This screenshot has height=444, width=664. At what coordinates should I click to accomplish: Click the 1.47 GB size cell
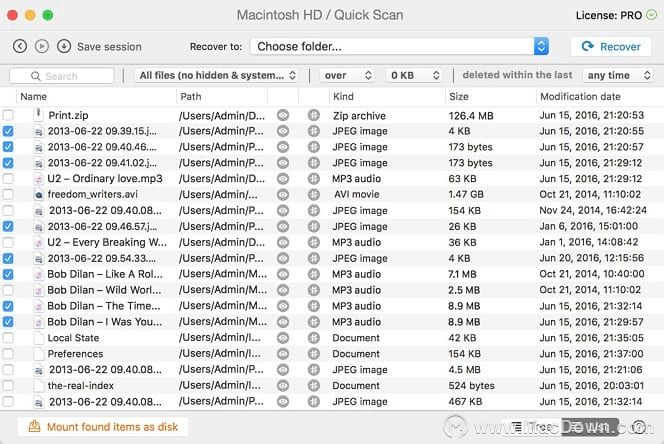[466, 194]
